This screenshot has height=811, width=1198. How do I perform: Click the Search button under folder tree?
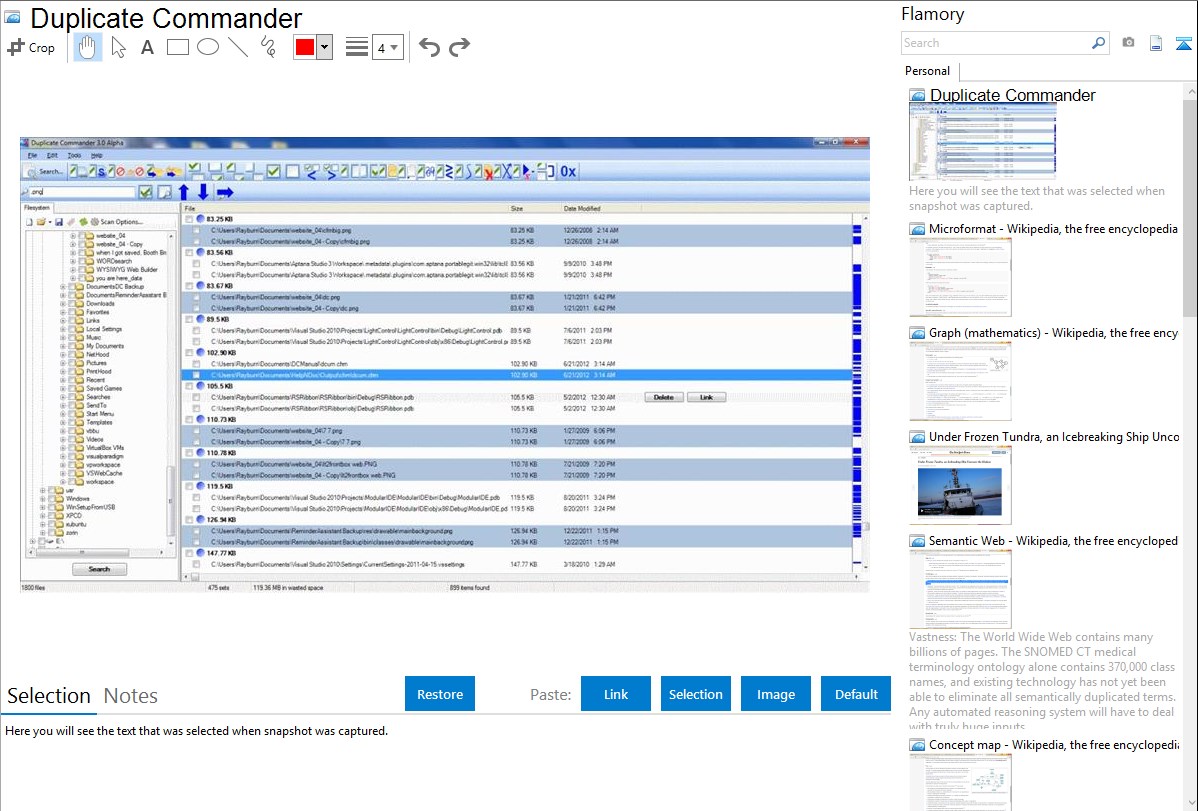click(x=99, y=569)
